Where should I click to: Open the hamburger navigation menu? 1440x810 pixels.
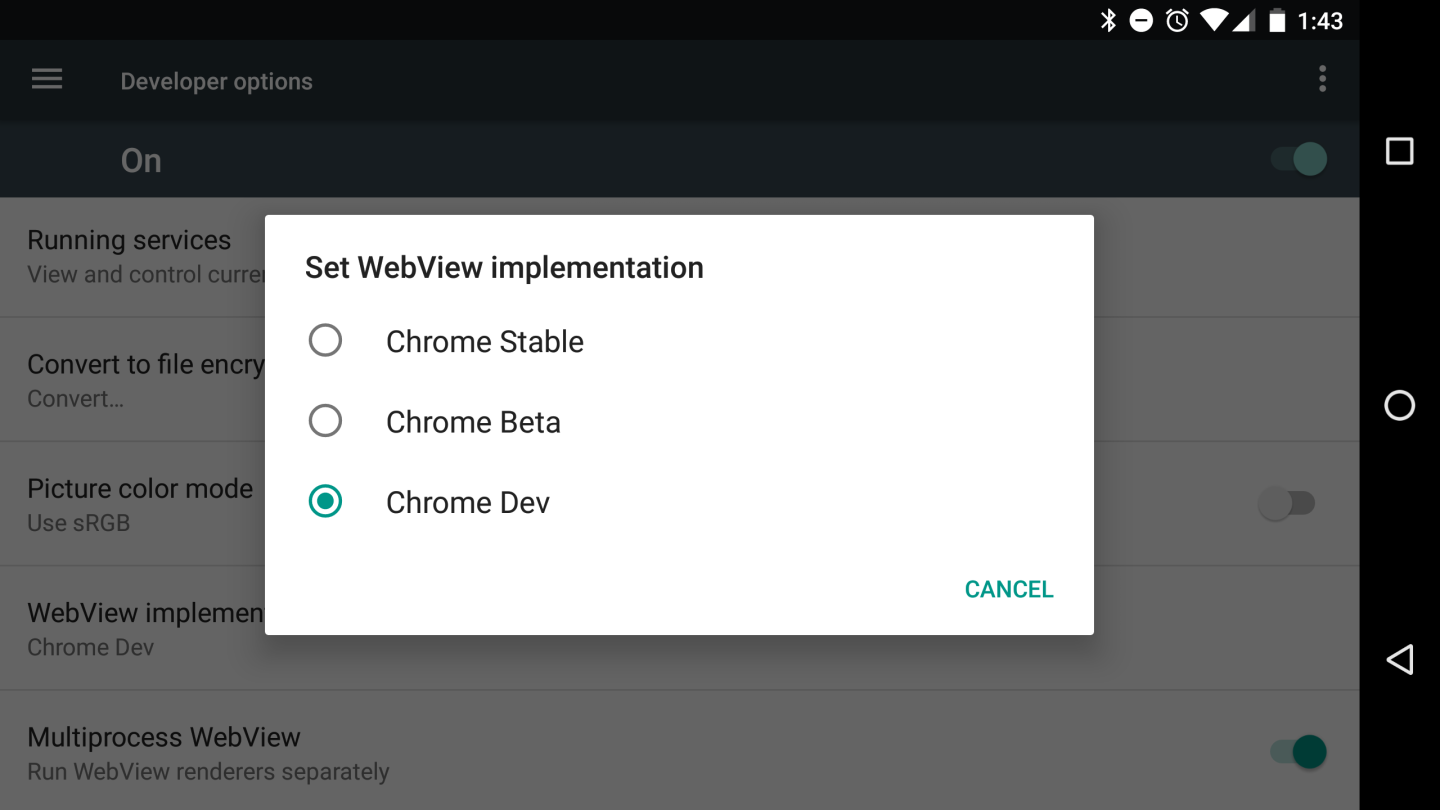[47, 80]
